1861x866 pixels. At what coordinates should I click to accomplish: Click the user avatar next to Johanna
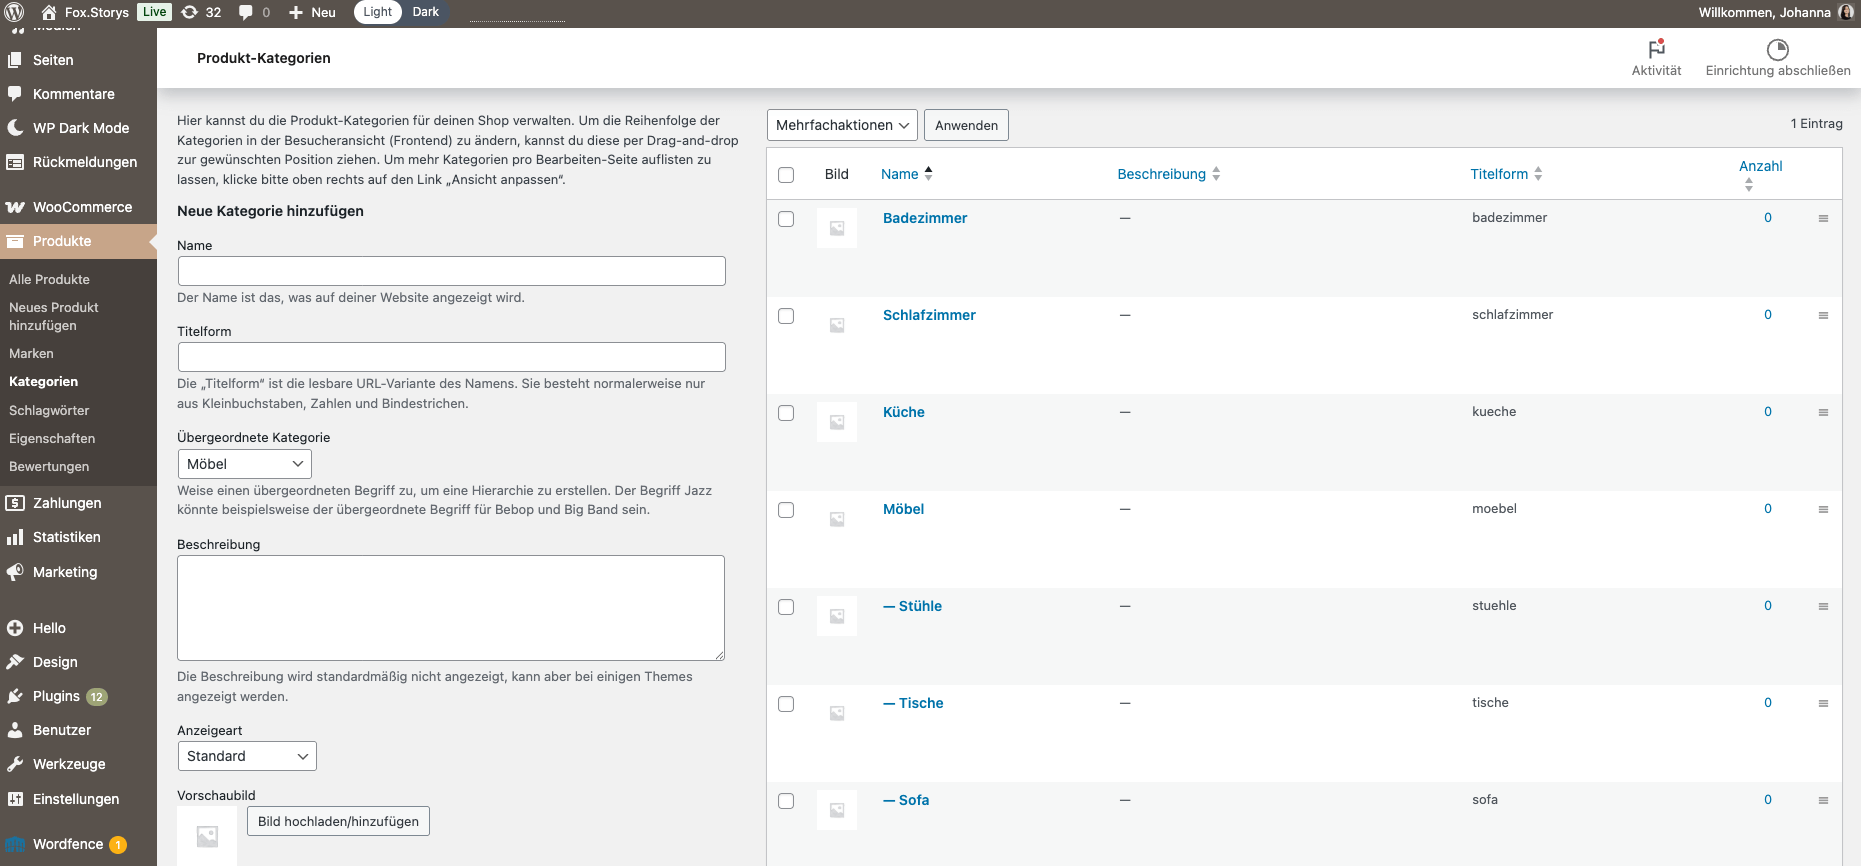[x=1846, y=12]
